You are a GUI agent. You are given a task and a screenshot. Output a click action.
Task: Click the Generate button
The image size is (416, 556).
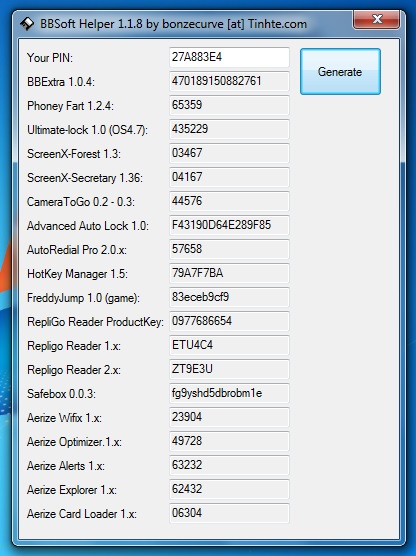pyautogui.click(x=340, y=72)
